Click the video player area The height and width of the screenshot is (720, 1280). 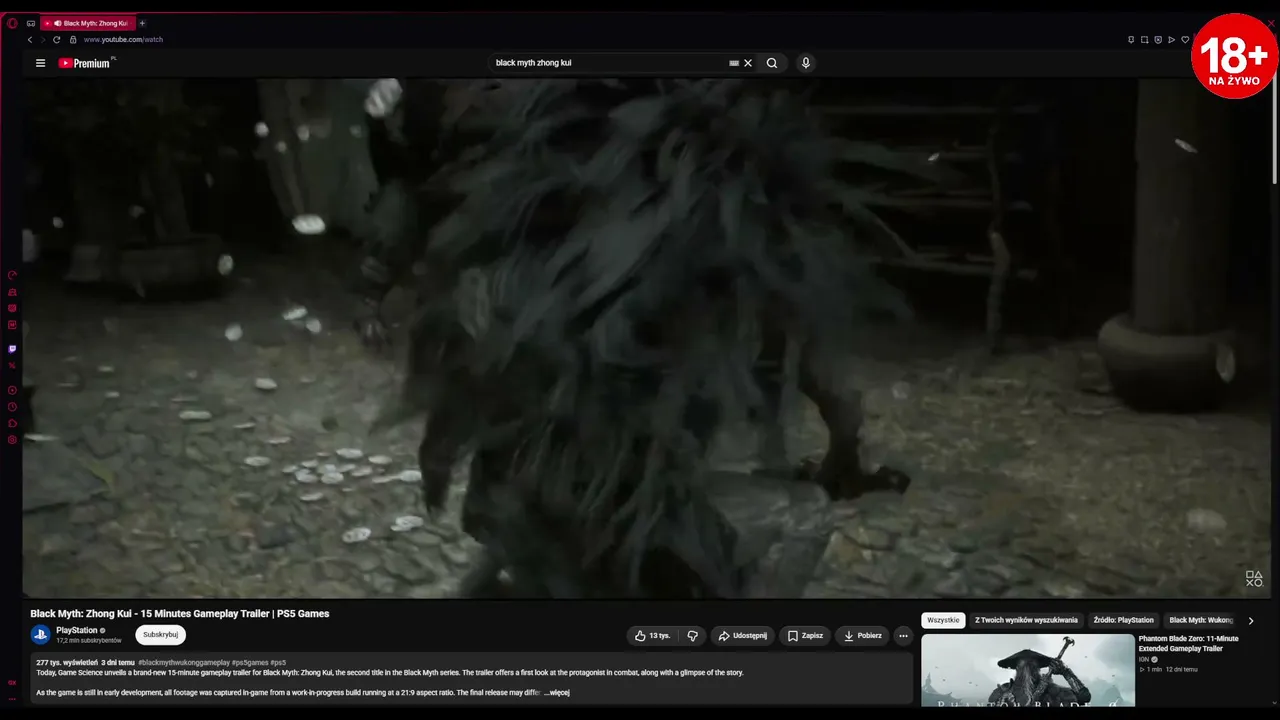pyautogui.click(x=646, y=338)
